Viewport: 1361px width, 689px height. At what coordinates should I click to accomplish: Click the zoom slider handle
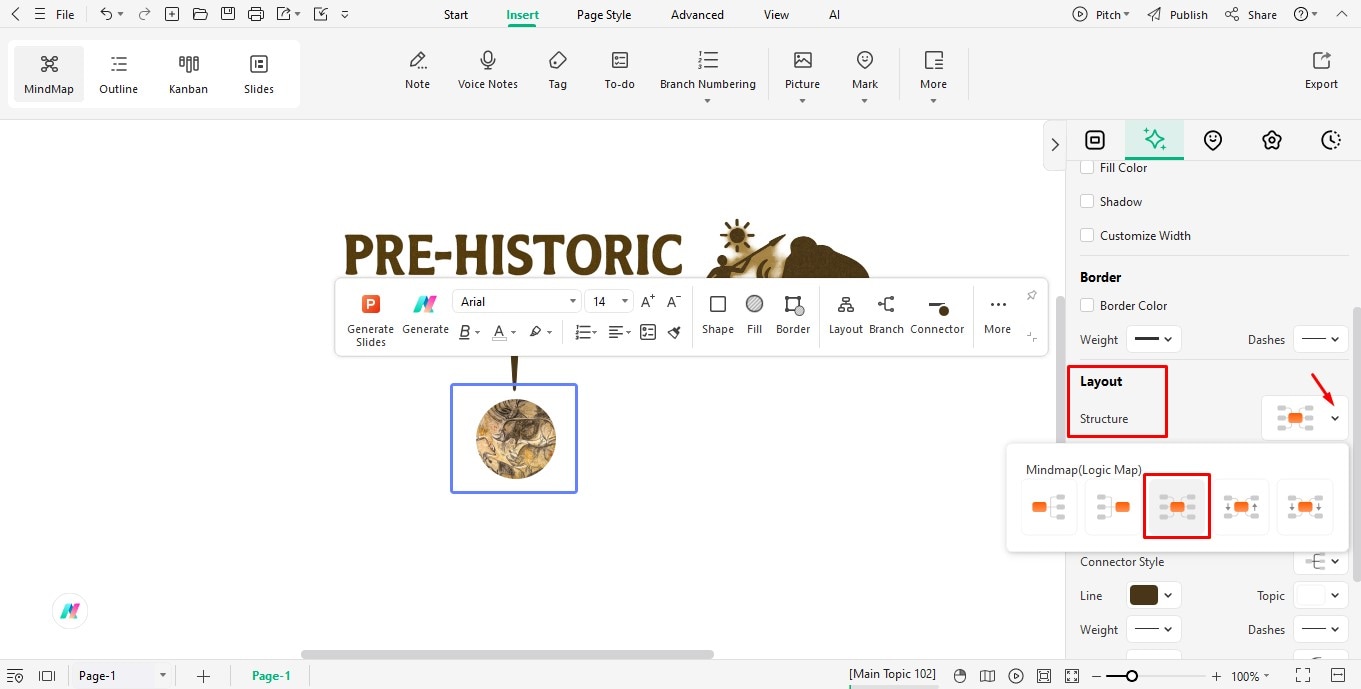tap(1132, 676)
